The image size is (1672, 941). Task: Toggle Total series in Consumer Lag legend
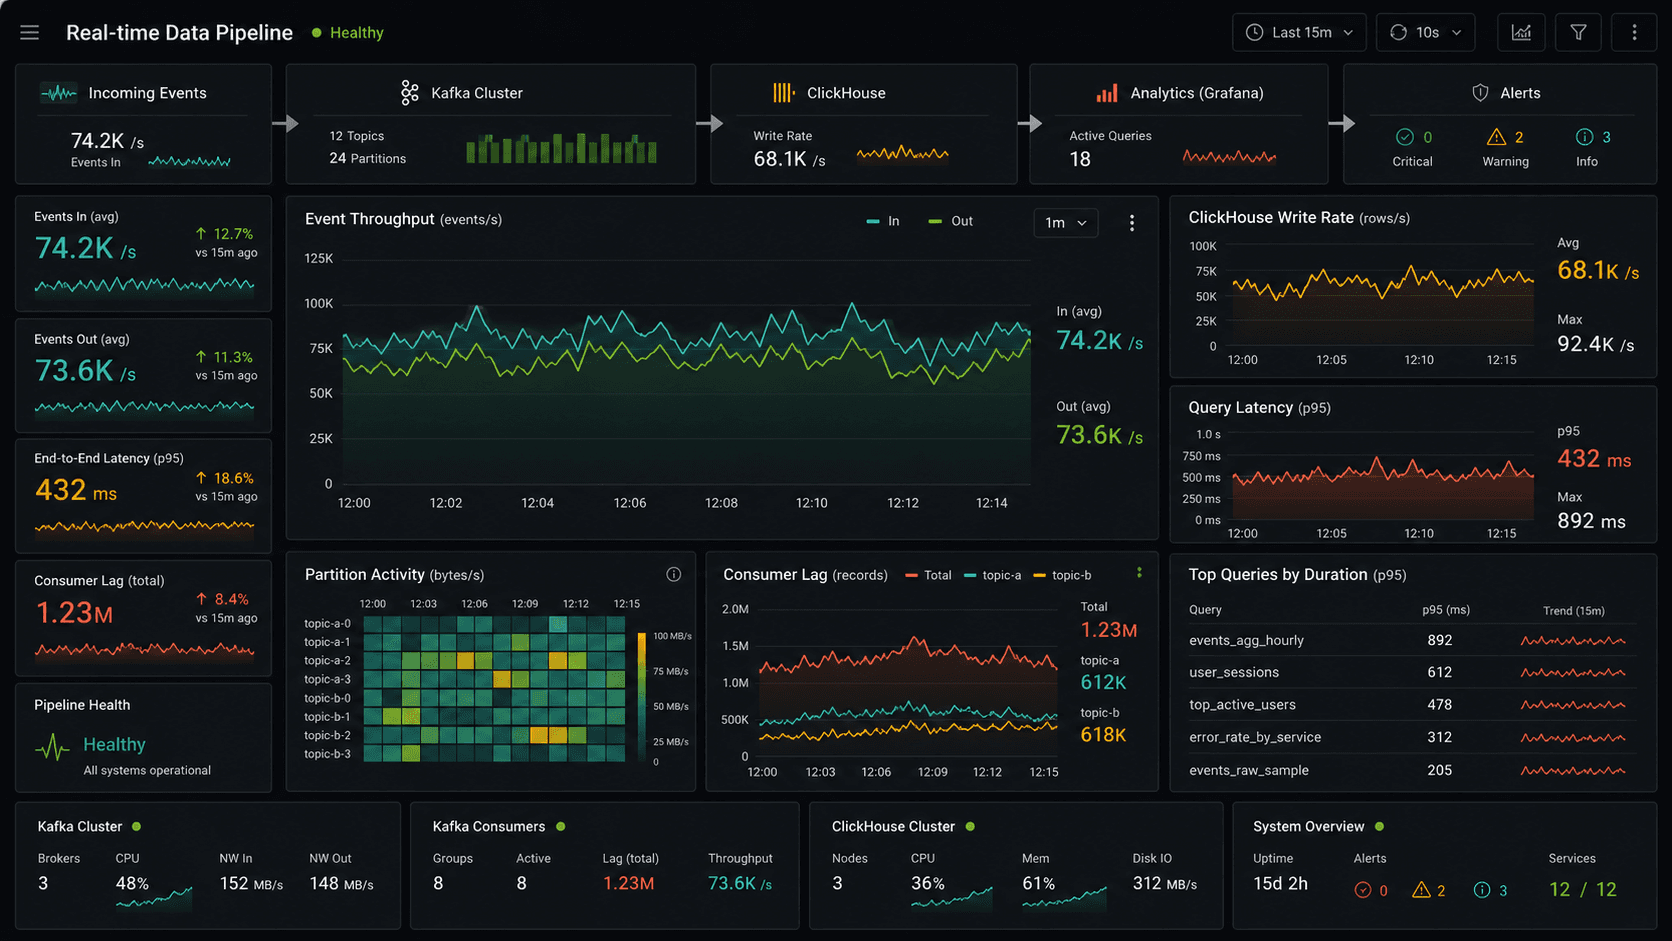click(928, 575)
